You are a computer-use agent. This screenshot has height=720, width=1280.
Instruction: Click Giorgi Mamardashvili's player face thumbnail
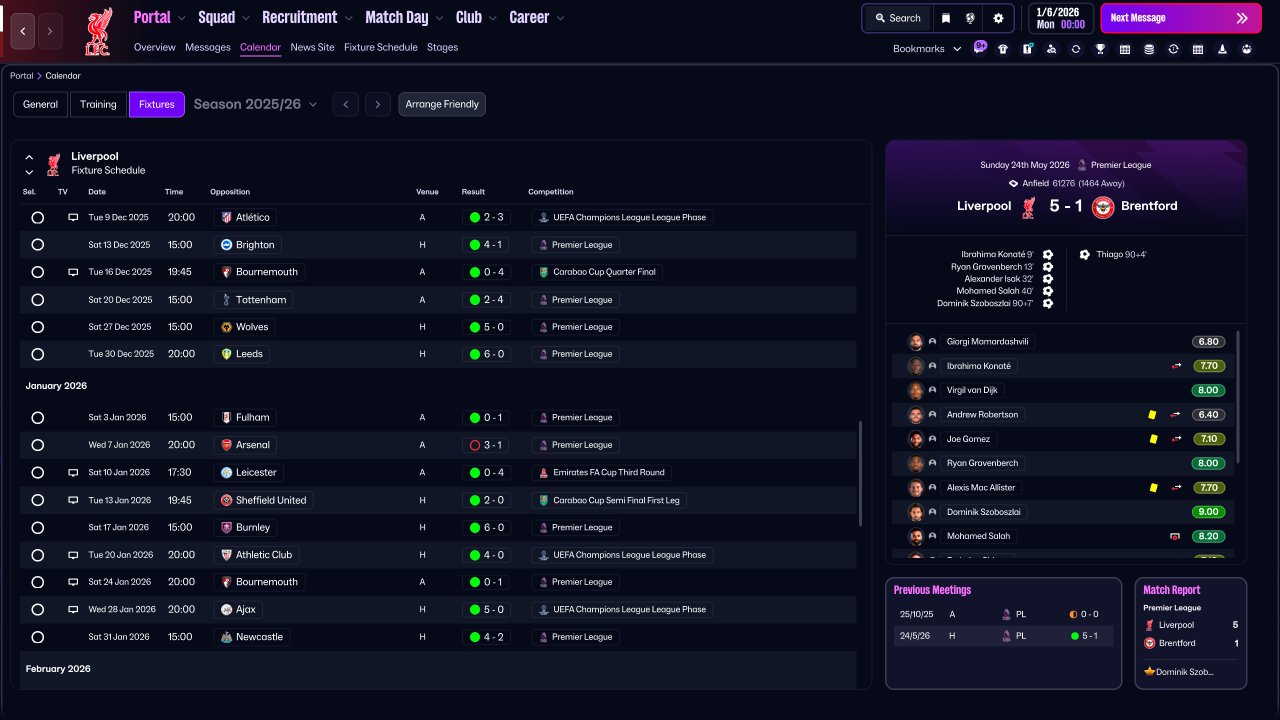pyautogui.click(x=915, y=342)
